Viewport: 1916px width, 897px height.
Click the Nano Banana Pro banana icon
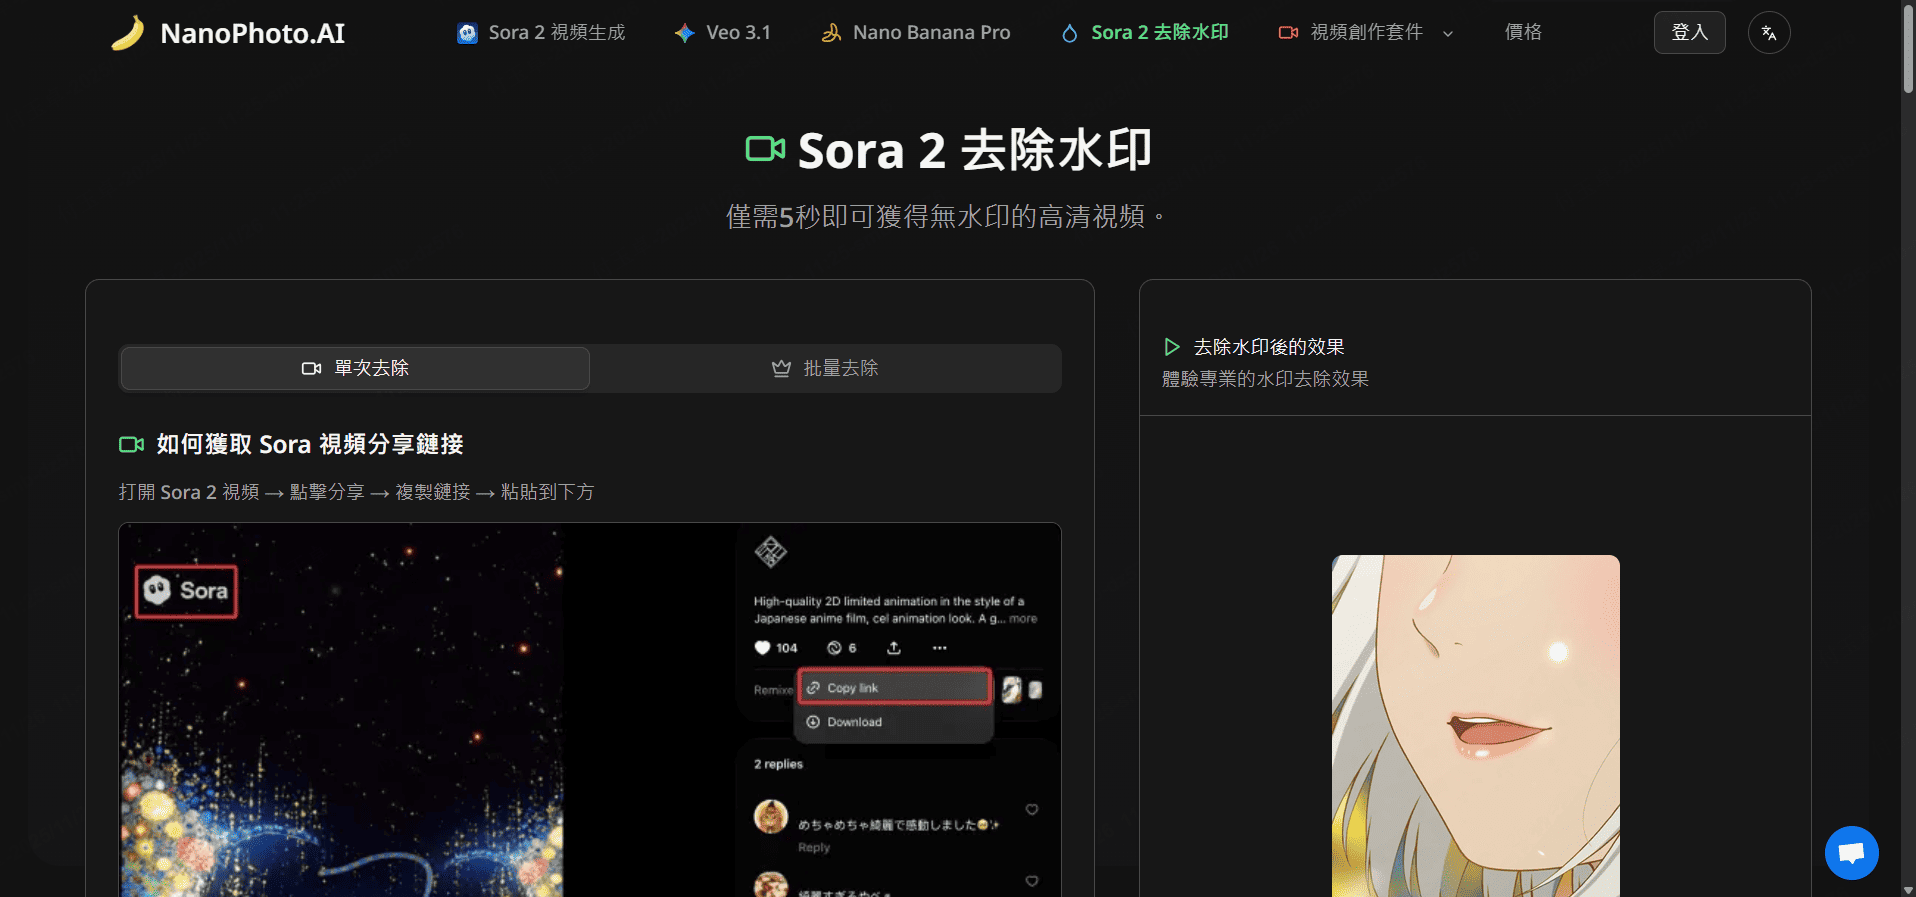click(831, 33)
